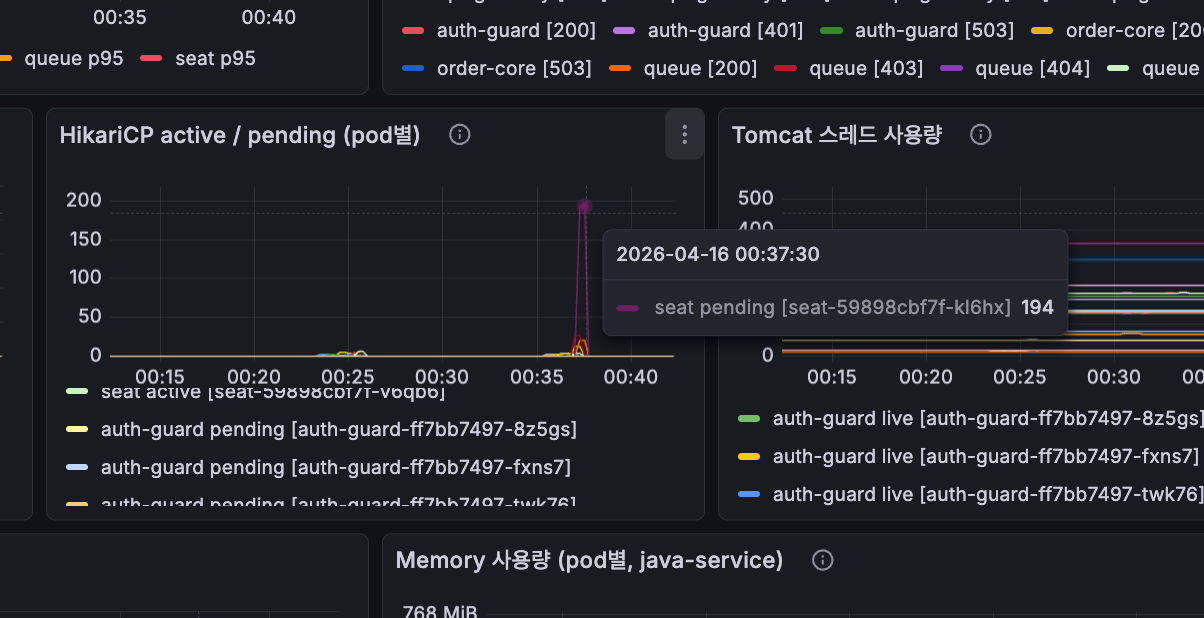Click the info icon on HikariCP panel
The width and height of the screenshot is (1204, 618).
point(459,134)
